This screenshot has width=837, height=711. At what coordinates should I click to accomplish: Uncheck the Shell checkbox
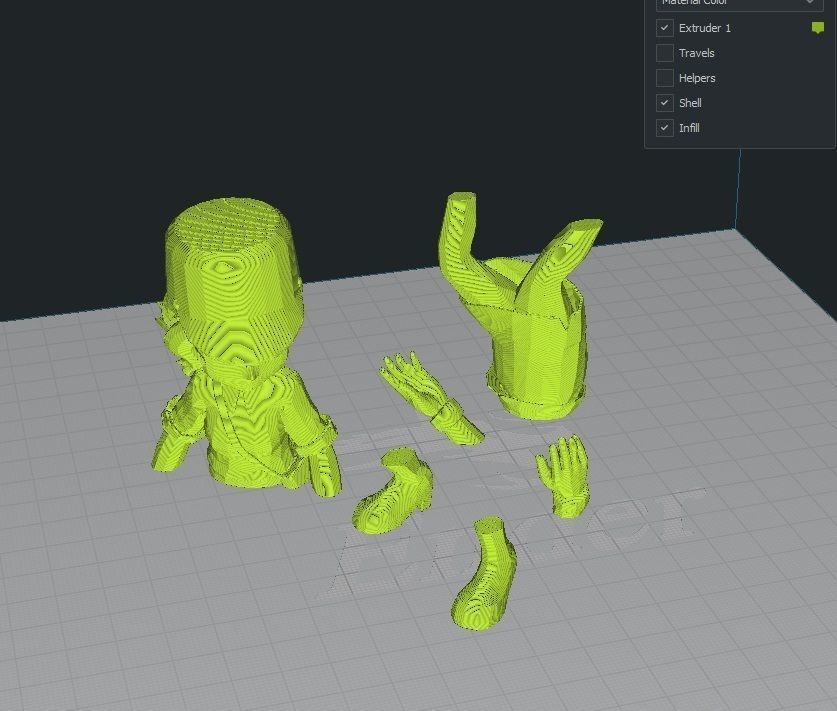pyautogui.click(x=665, y=102)
